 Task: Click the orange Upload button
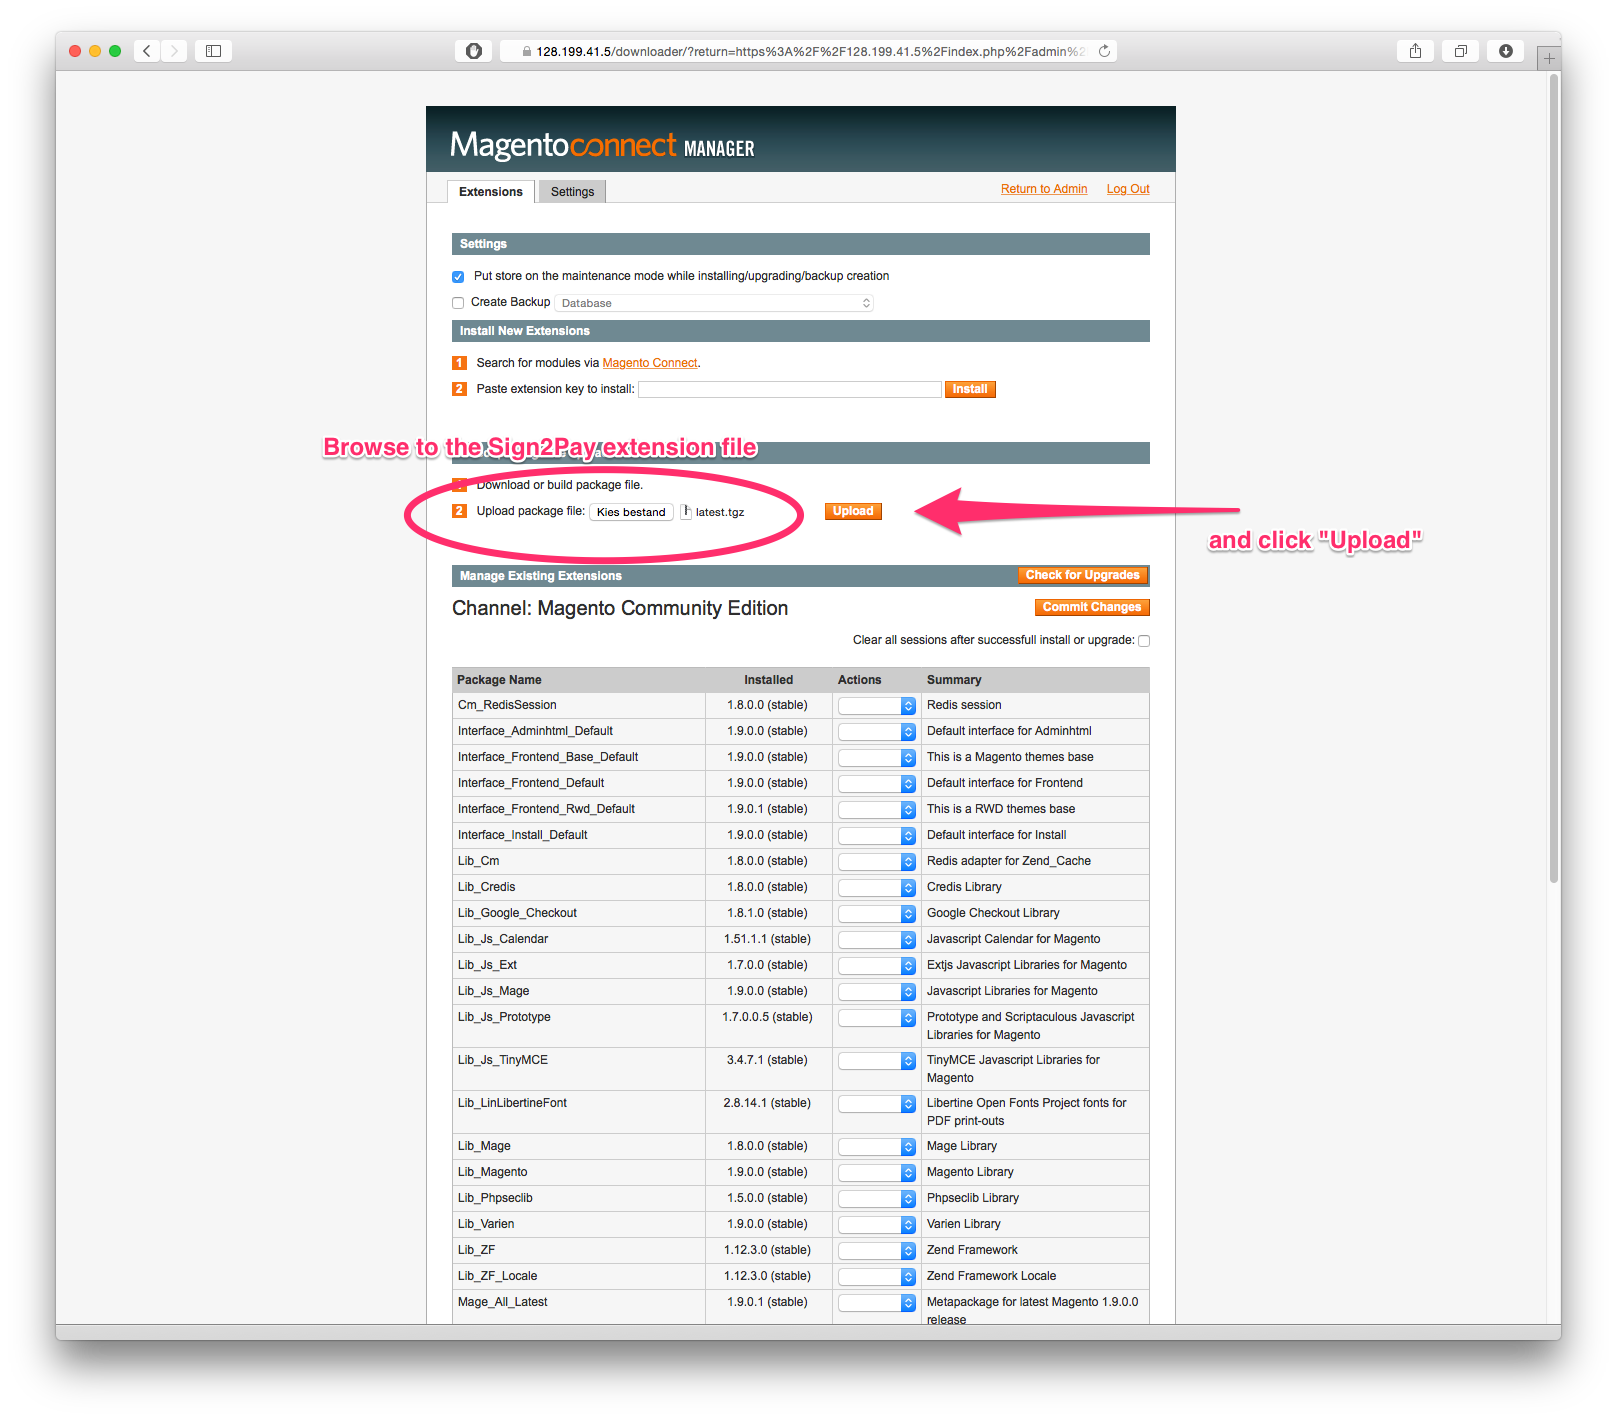tap(853, 511)
